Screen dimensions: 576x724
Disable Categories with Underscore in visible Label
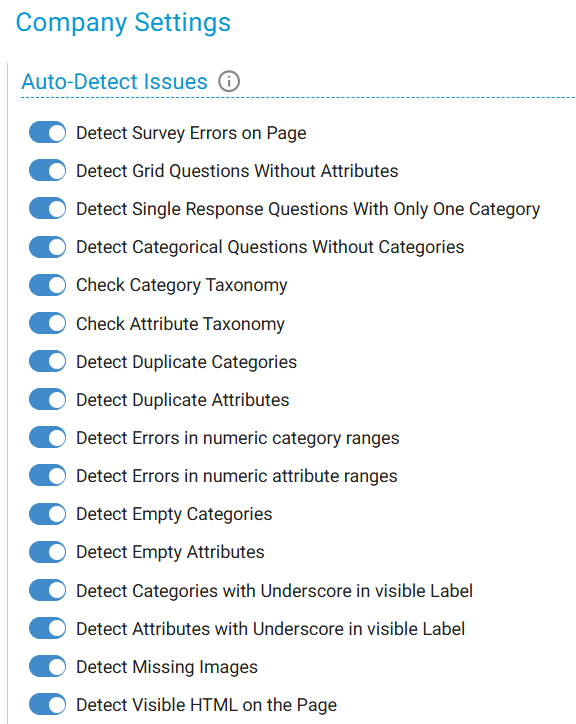tap(48, 590)
